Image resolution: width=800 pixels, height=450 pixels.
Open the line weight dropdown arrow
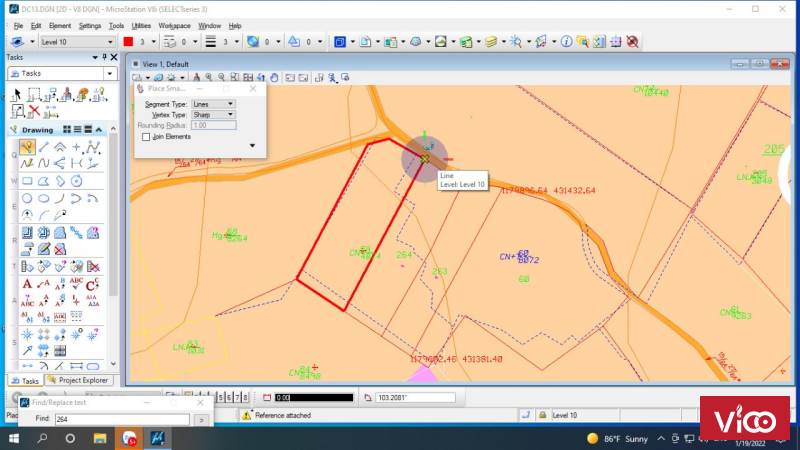coord(236,42)
